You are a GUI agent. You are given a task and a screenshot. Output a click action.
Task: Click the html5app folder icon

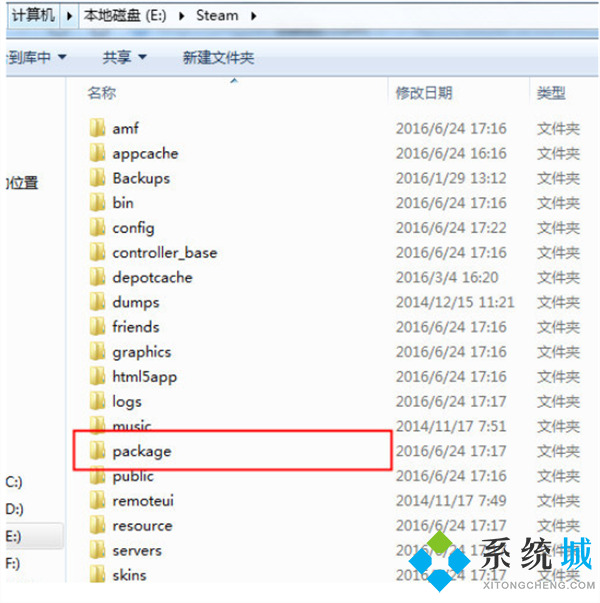(x=97, y=377)
